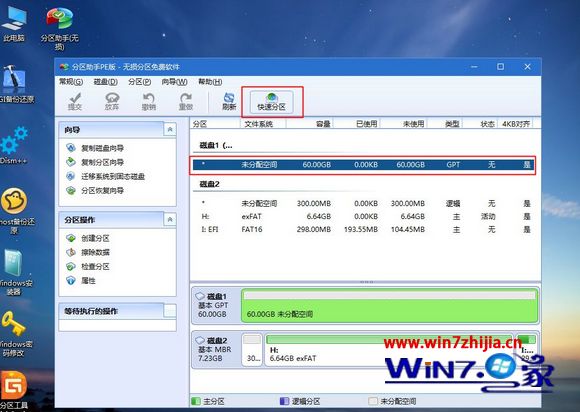Select the I: EFI FAT16 partition row
The image size is (580, 412).
(364, 229)
